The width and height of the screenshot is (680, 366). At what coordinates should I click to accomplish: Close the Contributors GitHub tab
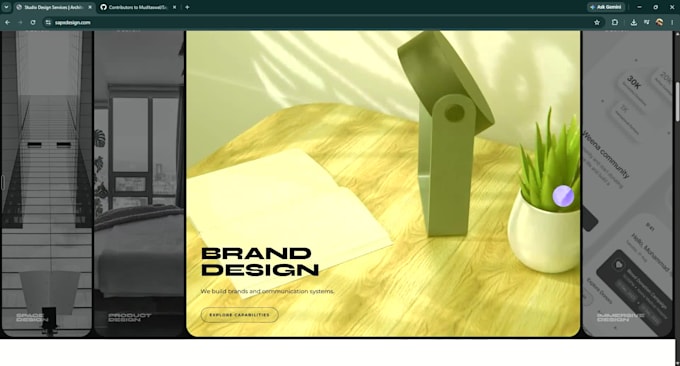[x=174, y=7]
